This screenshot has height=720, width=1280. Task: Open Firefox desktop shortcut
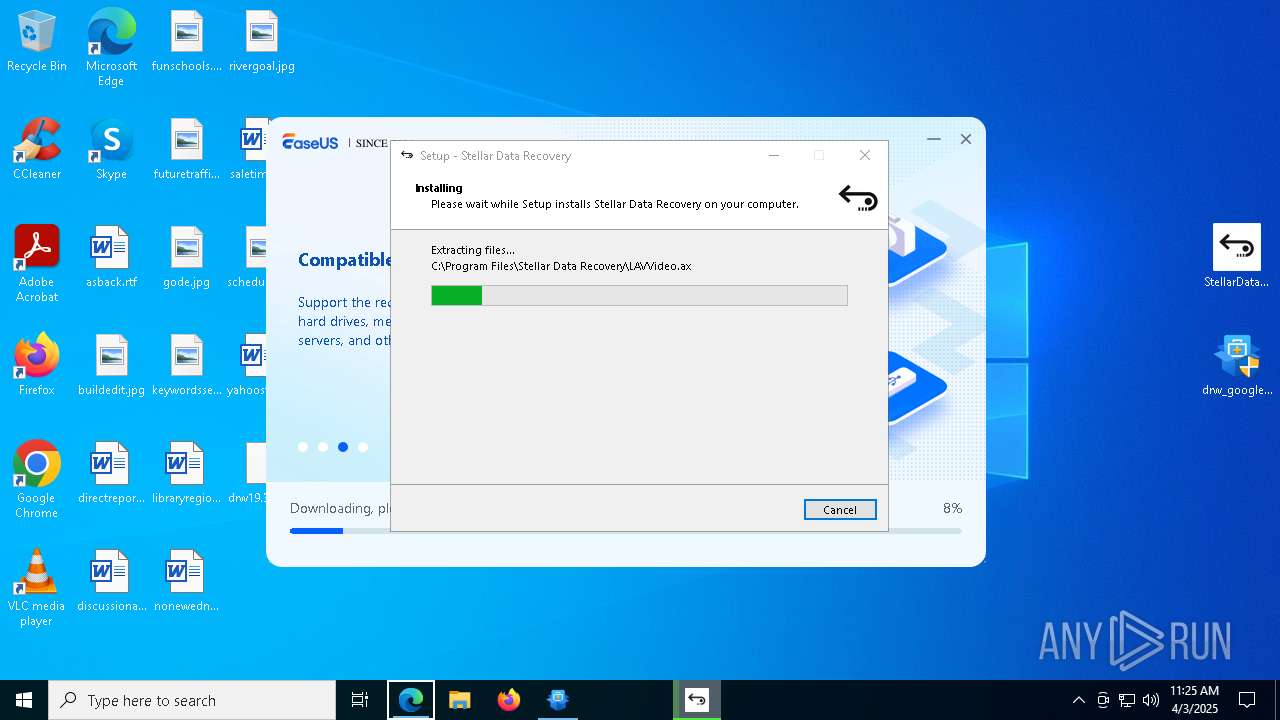tap(37, 366)
